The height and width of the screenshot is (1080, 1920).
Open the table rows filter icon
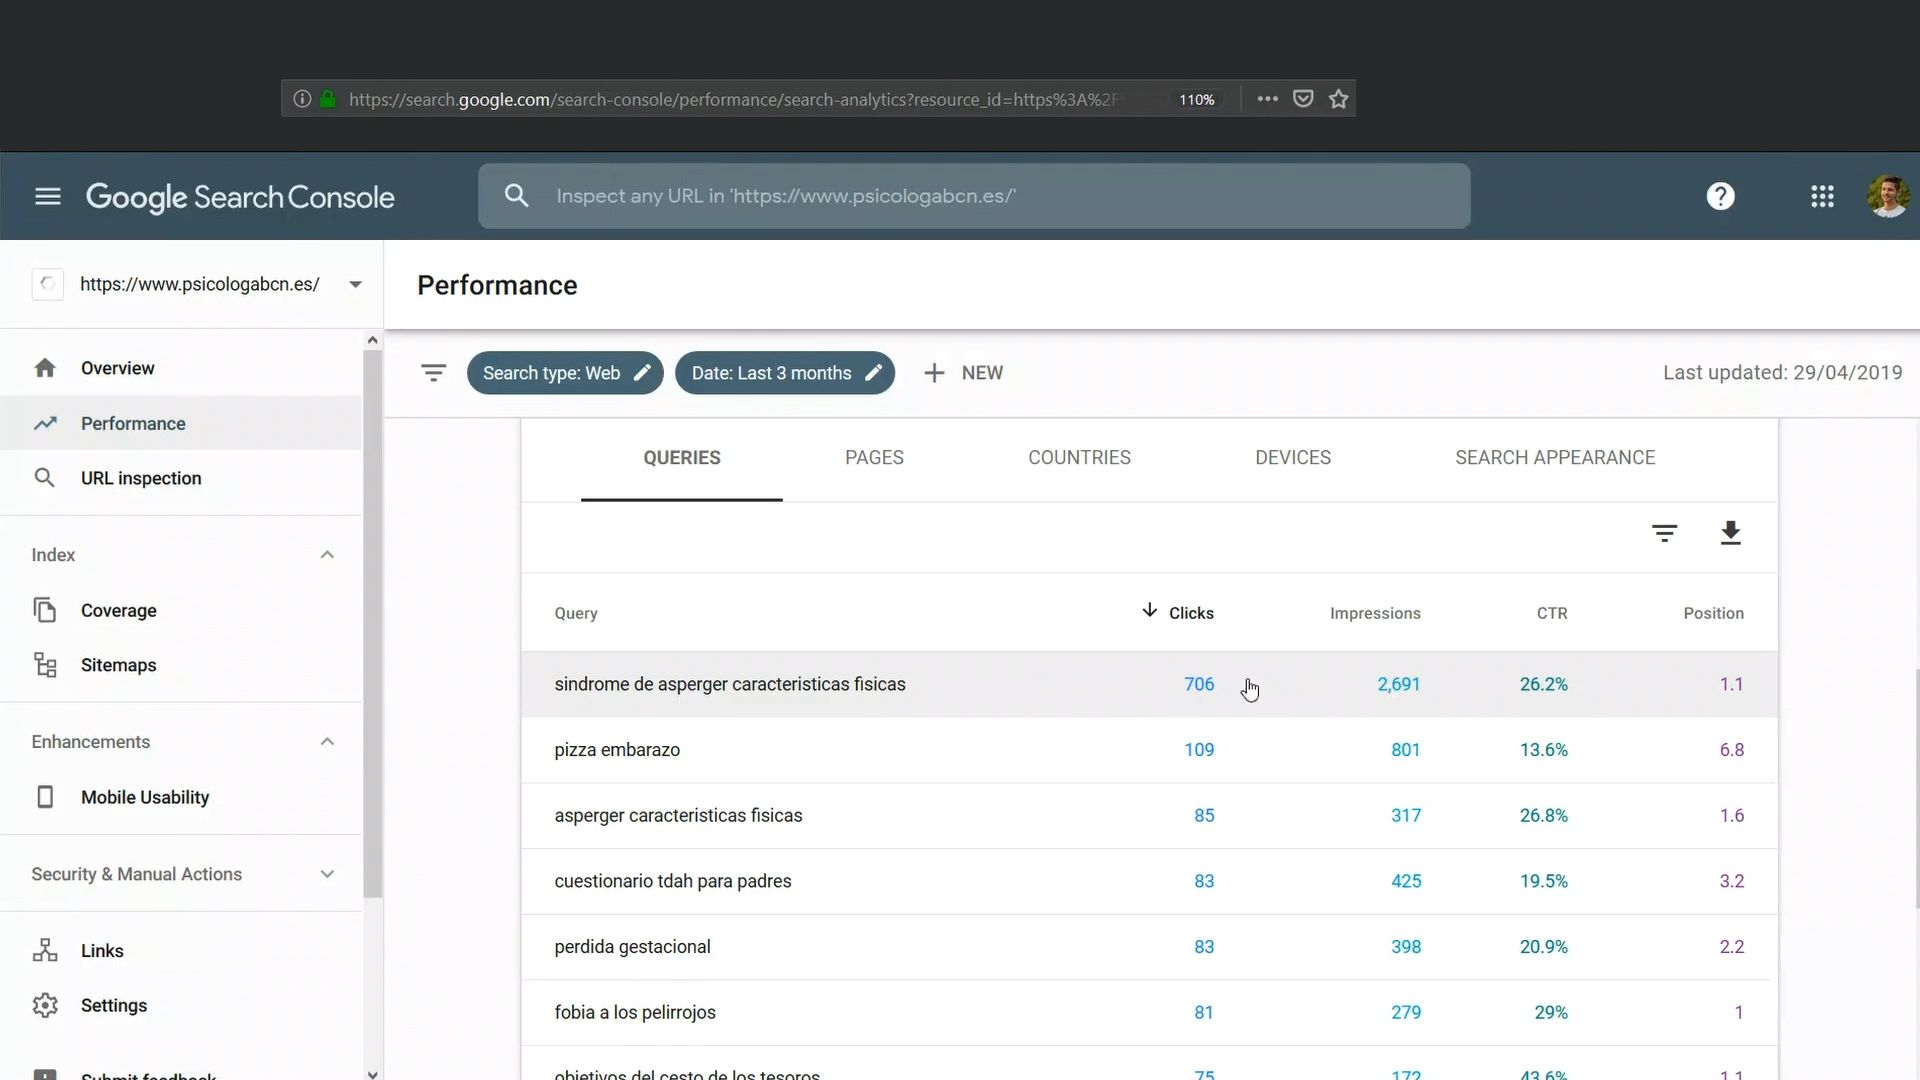[x=1664, y=533]
